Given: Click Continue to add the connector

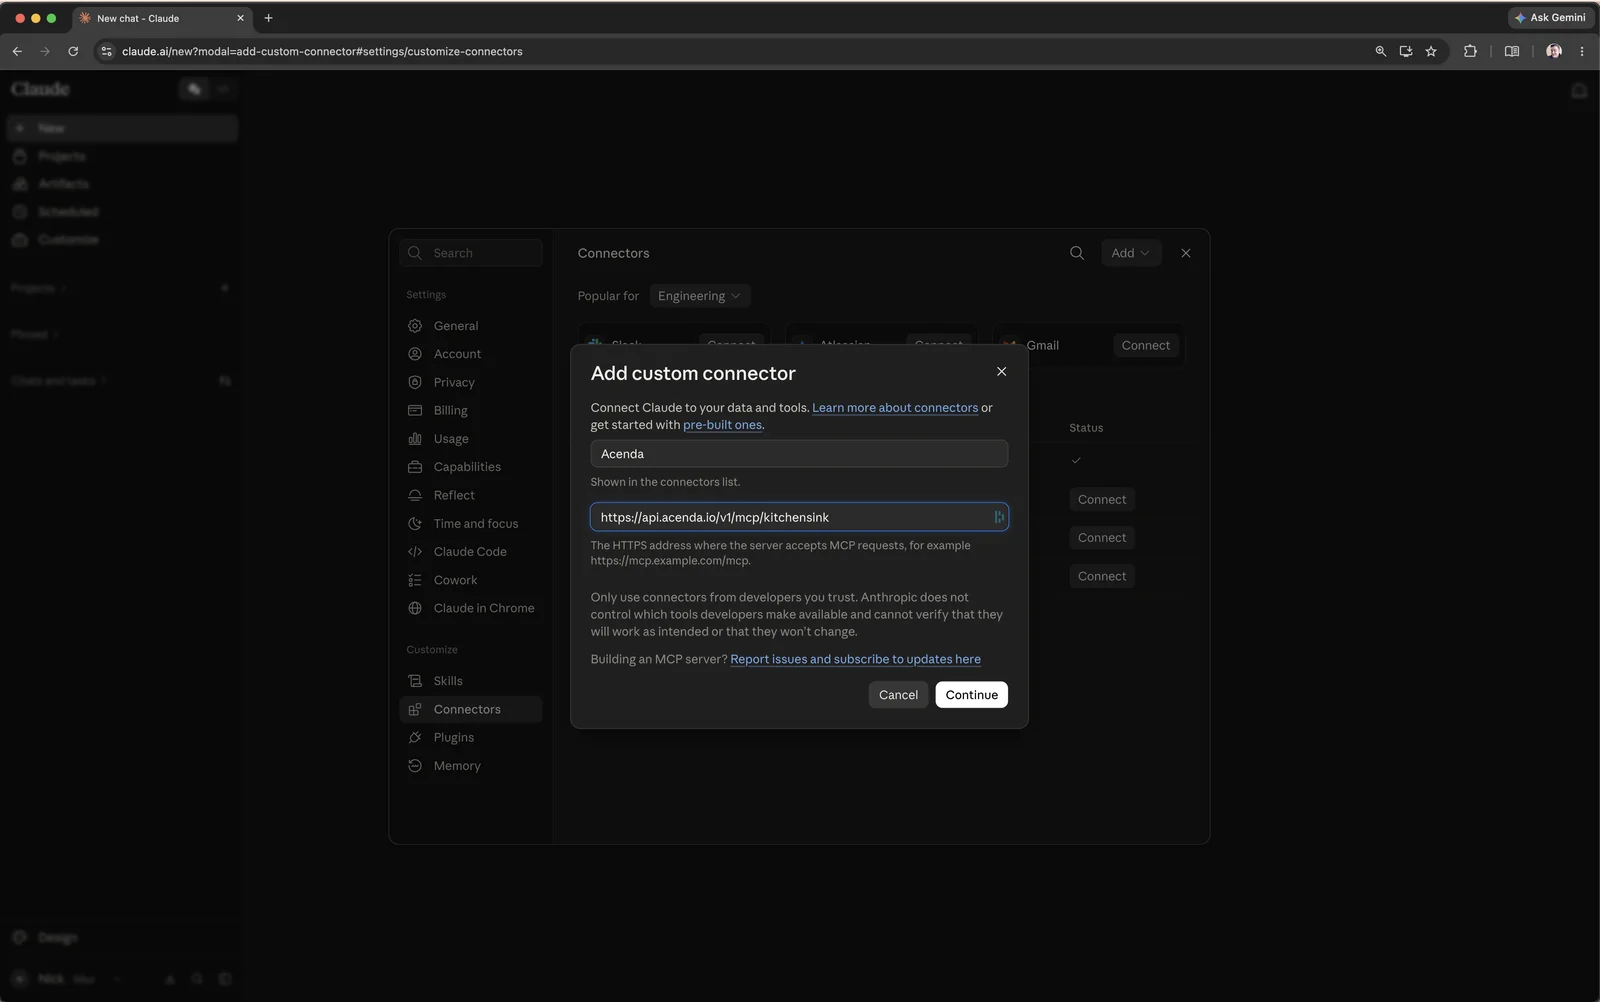Looking at the screenshot, I should (971, 695).
